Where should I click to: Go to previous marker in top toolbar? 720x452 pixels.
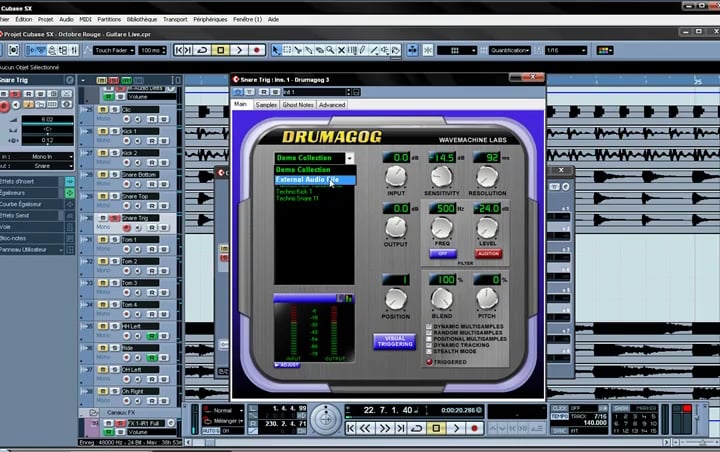[179, 50]
